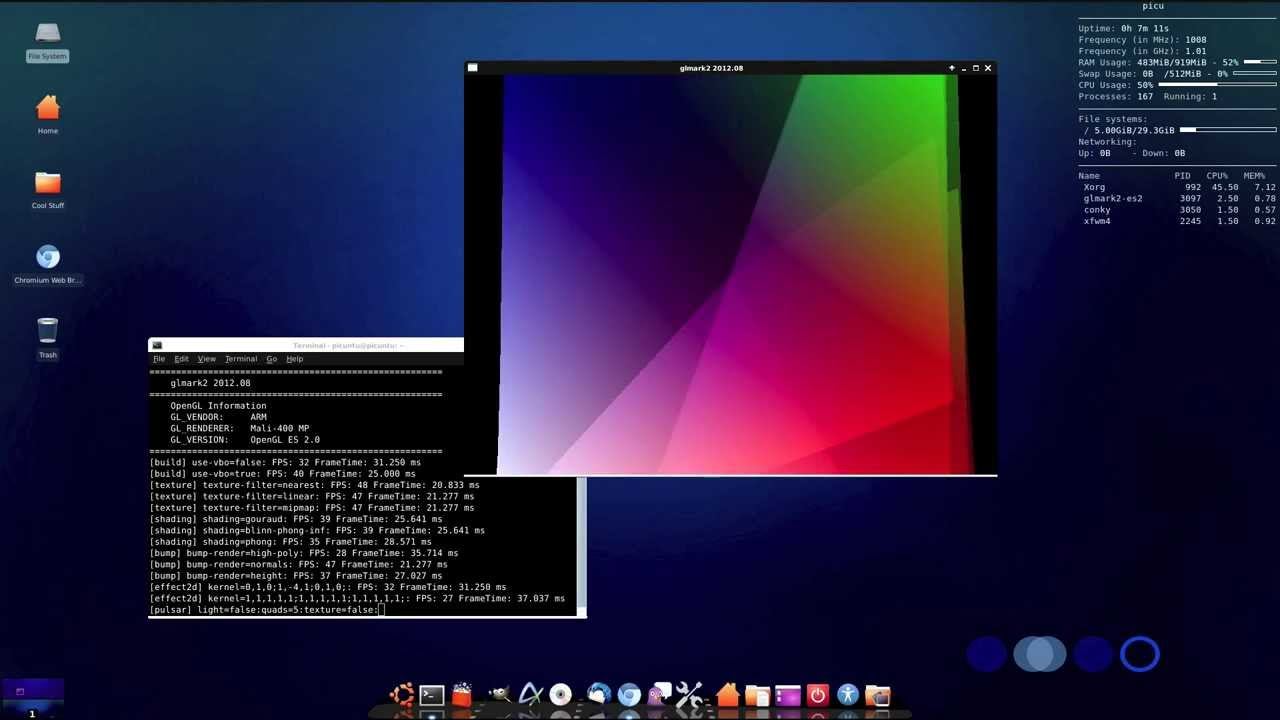Open the pictures folder icon at dock end
1280x720 pixels.
point(878,695)
